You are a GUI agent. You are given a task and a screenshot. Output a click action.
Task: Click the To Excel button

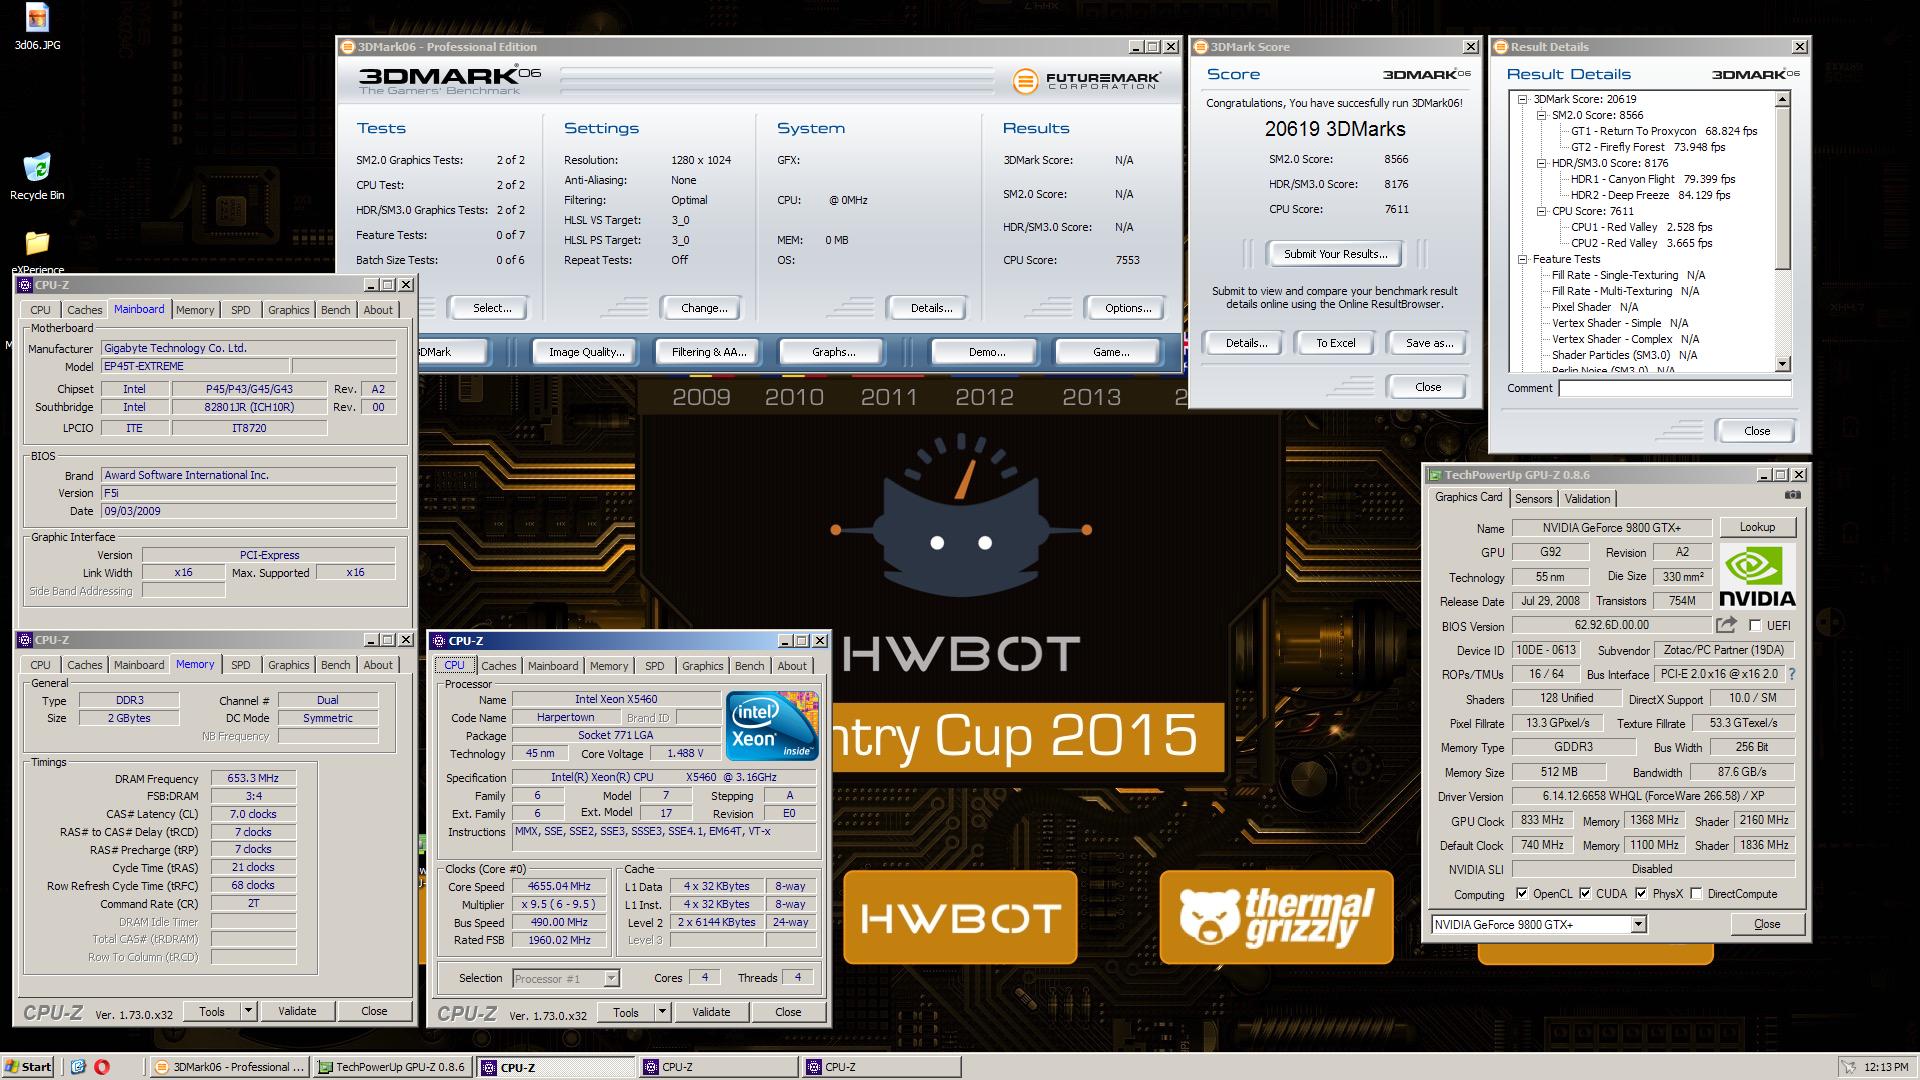point(1335,343)
